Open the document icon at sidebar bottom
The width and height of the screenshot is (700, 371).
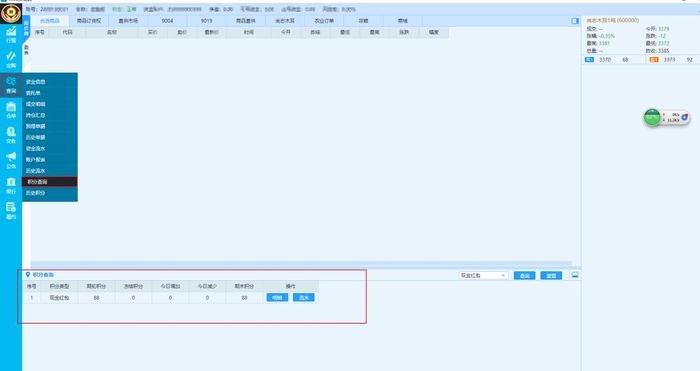[x=11, y=211]
